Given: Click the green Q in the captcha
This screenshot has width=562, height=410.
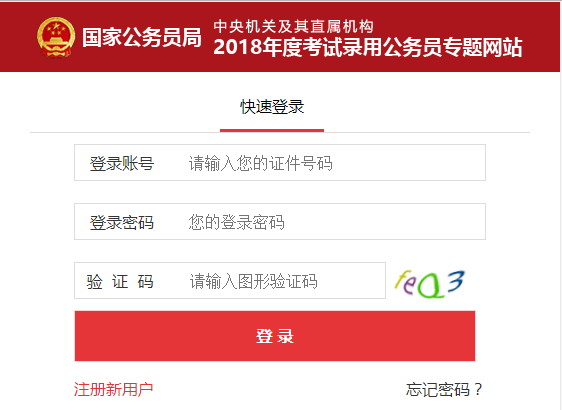Looking at the screenshot, I should tap(430, 287).
